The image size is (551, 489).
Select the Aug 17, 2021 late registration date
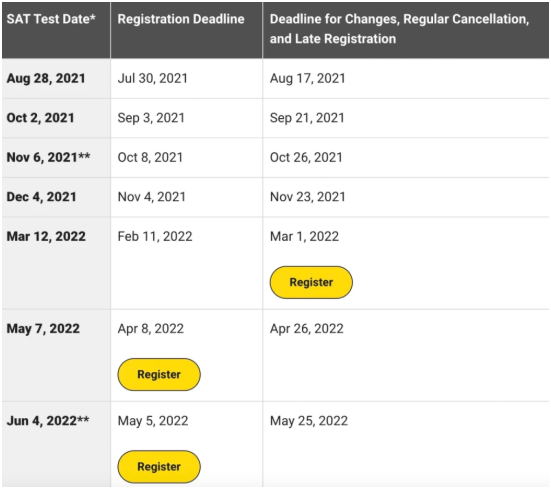pyautogui.click(x=307, y=78)
